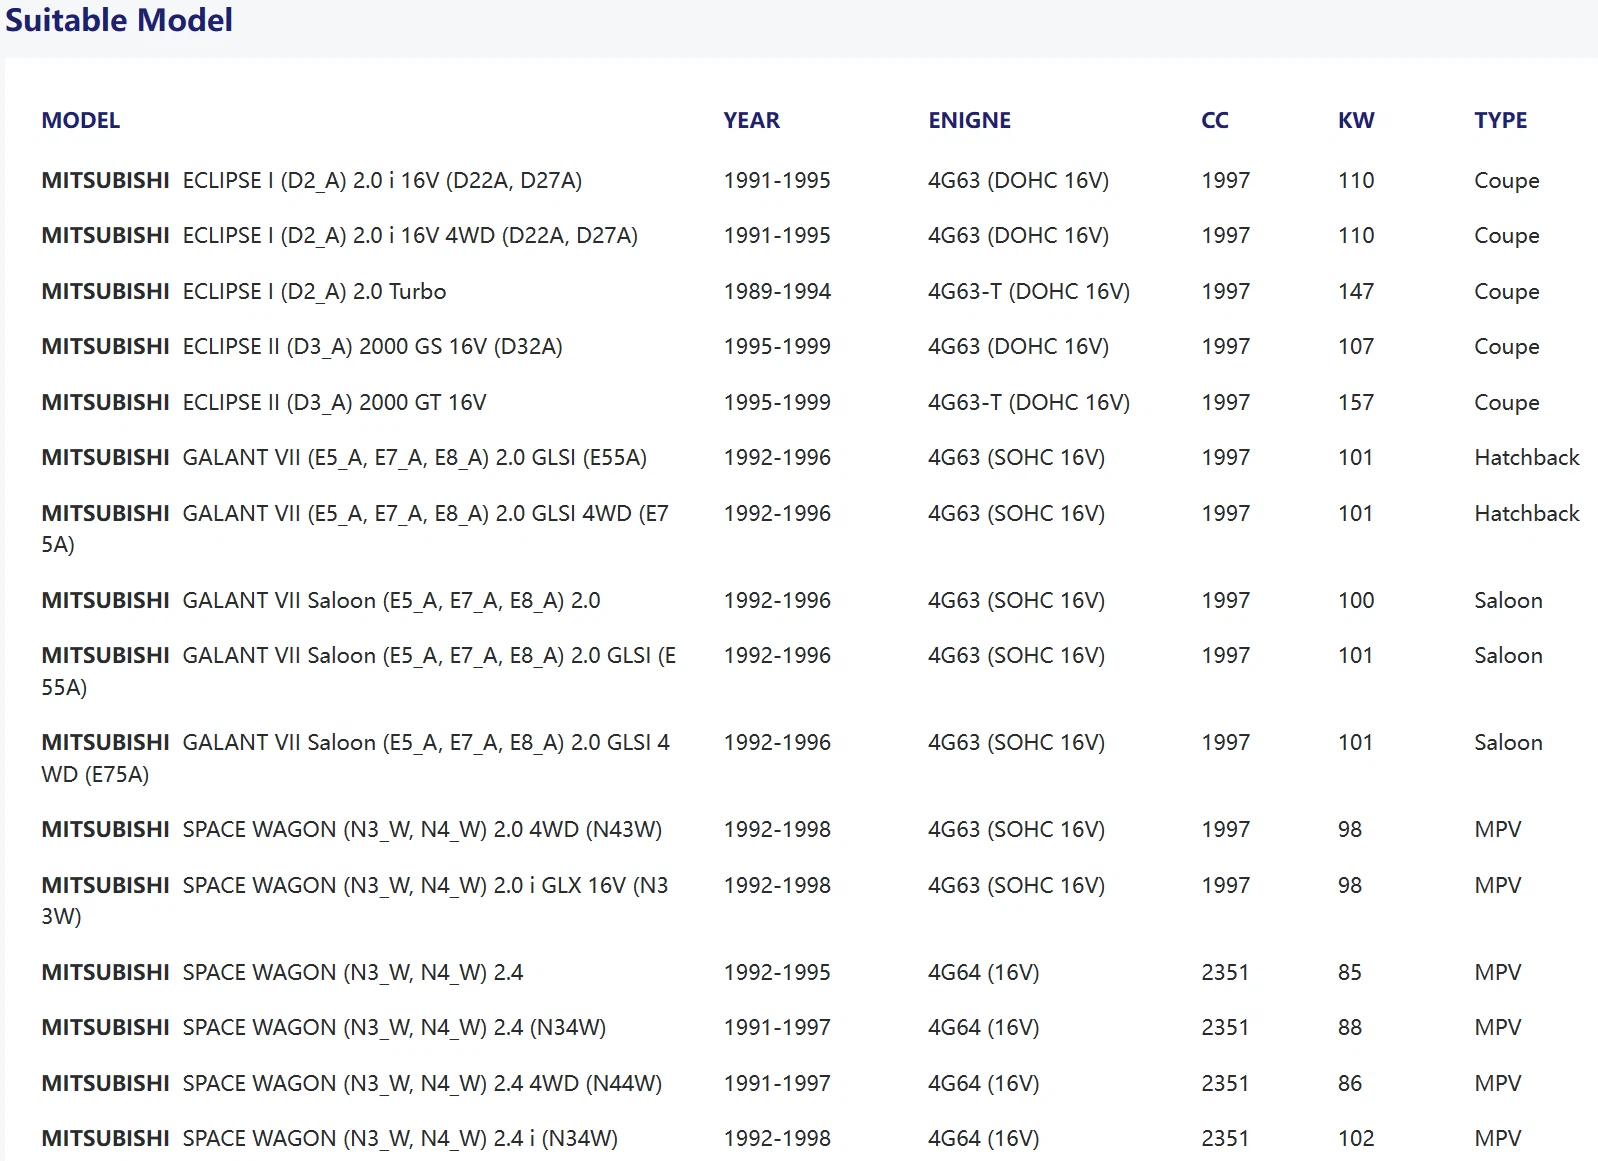Select 'GALANT VII Saloon 2.0 GLSI 4WD (E75A)' model
Viewport: 1598px width, 1161px height.
[x=356, y=758]
